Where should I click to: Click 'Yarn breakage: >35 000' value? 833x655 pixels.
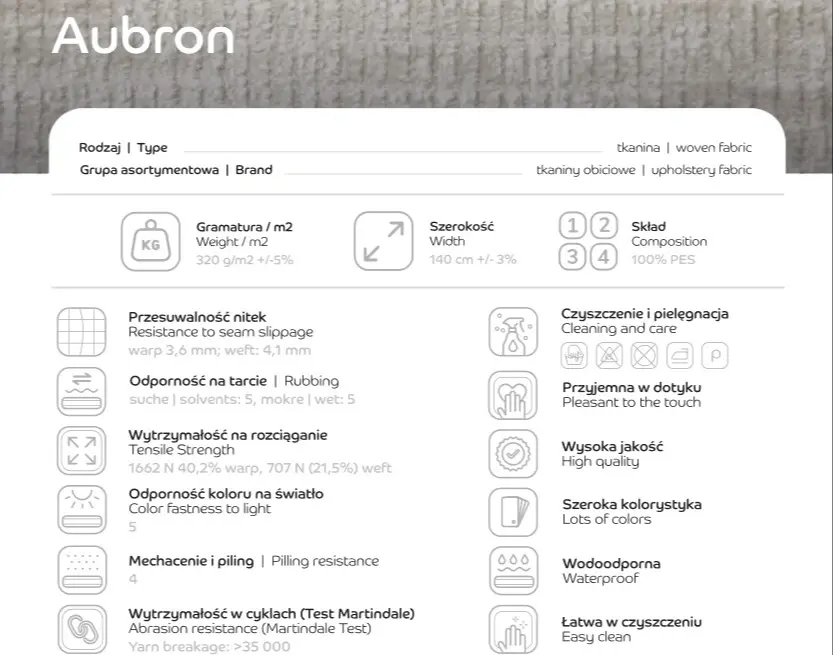tap(209, 647)
